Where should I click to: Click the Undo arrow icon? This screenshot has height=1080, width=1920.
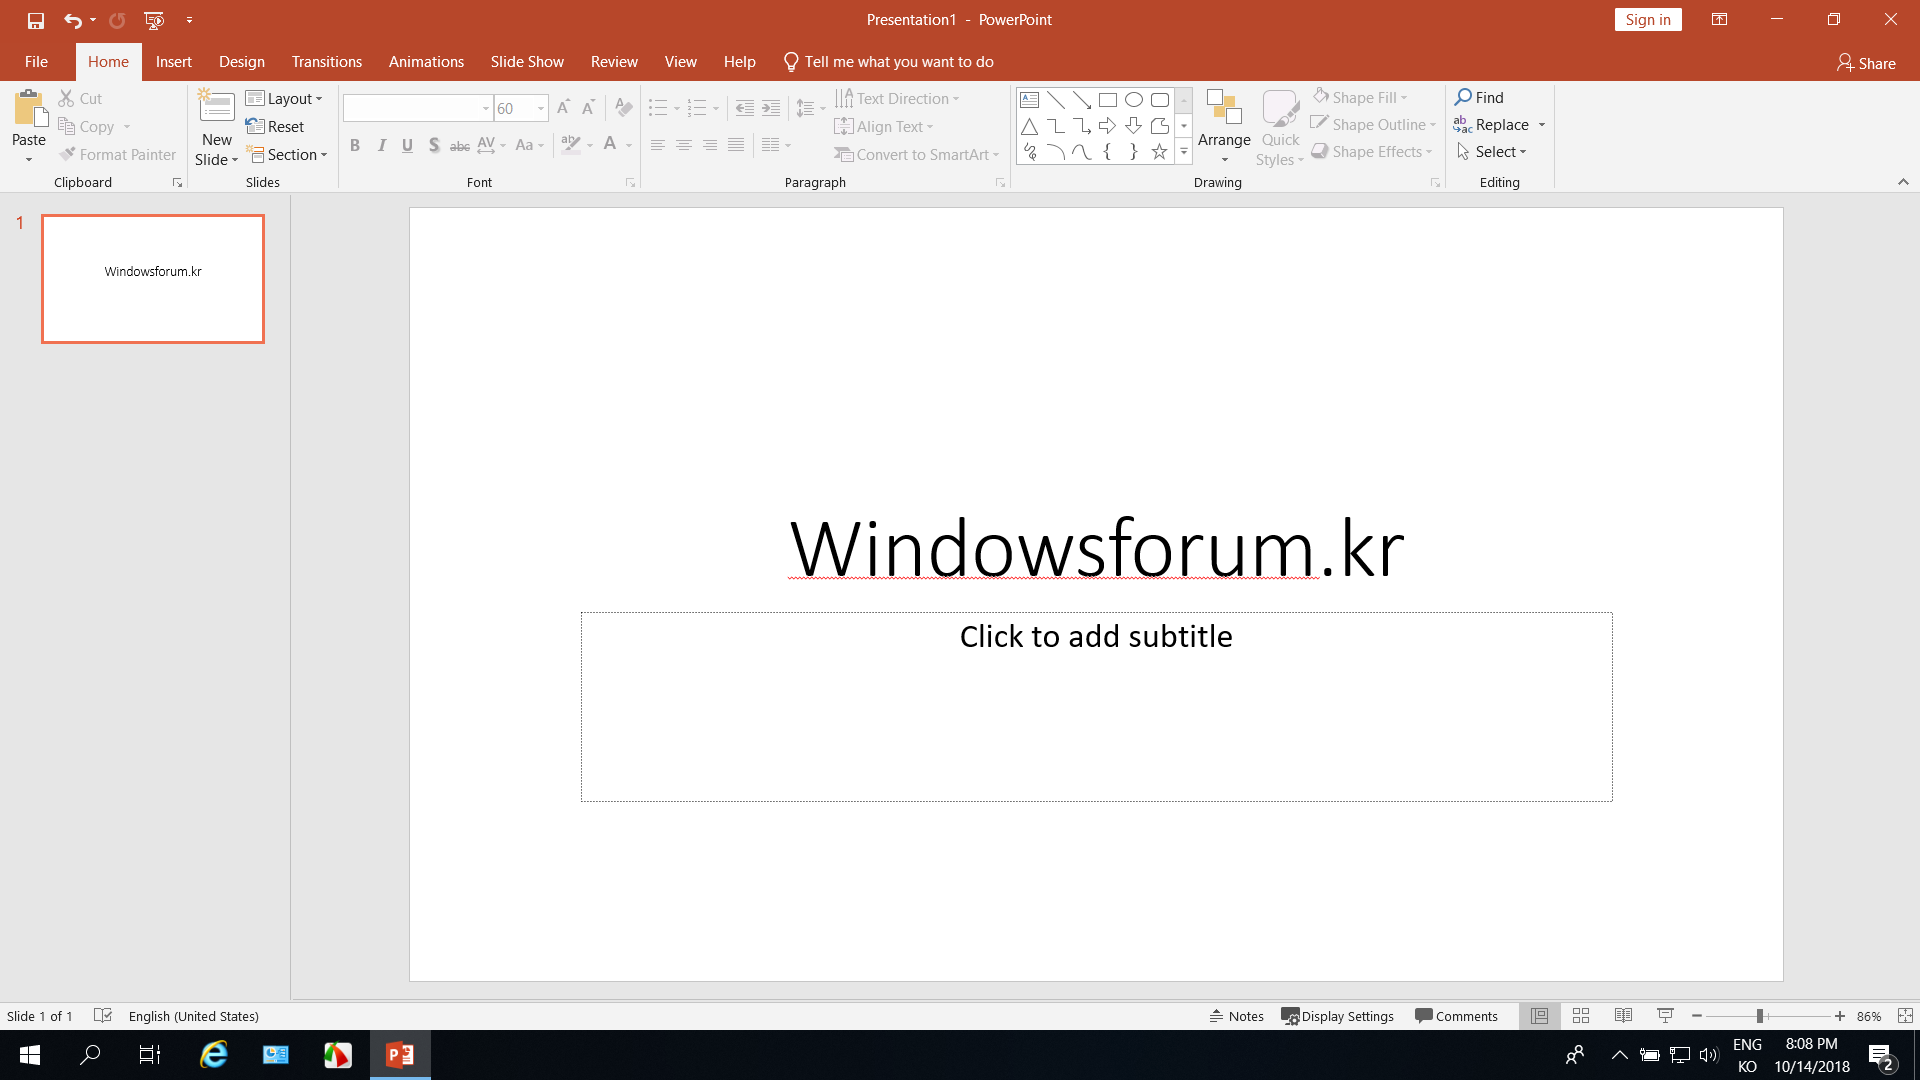pos(72,20)
